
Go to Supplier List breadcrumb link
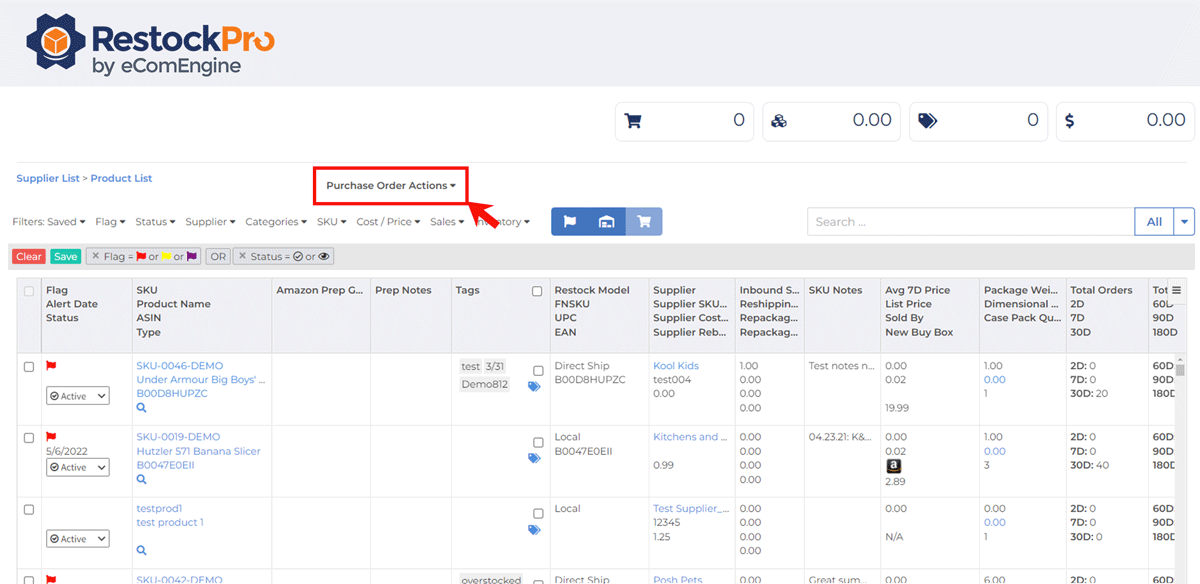tap(47, 178)
